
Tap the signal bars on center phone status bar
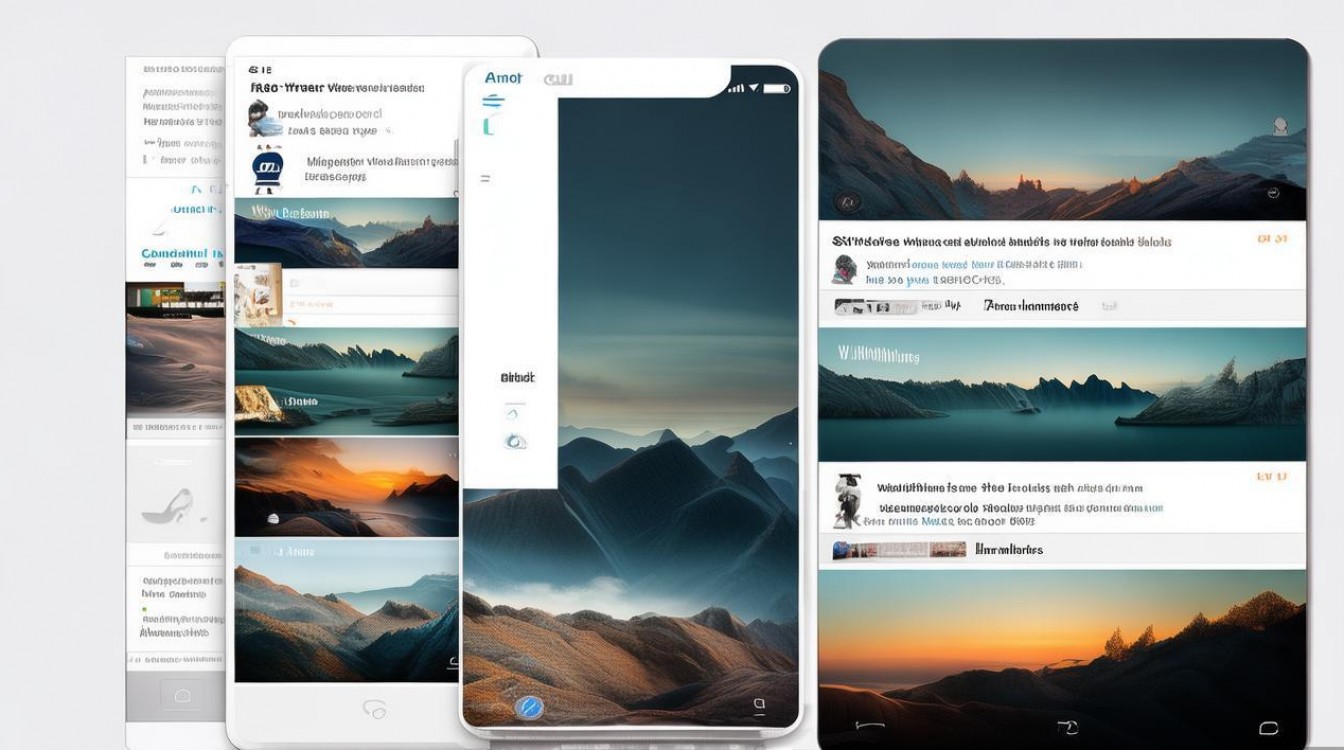pos(737,88)
